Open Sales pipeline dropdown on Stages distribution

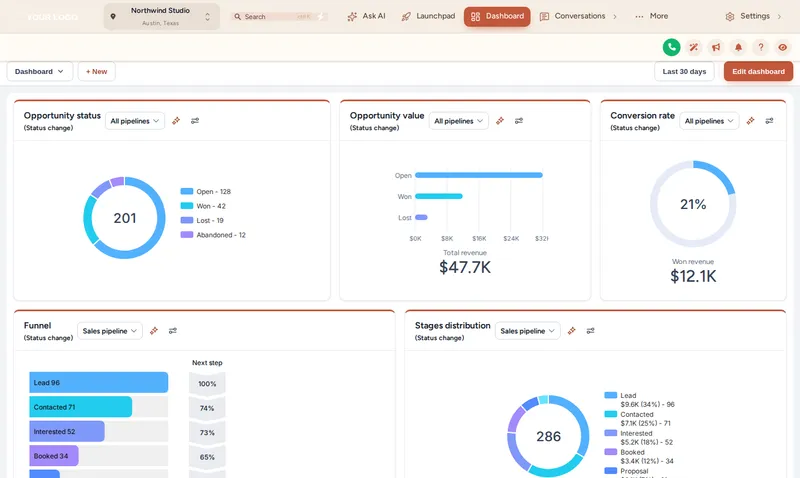coord(528,331)
